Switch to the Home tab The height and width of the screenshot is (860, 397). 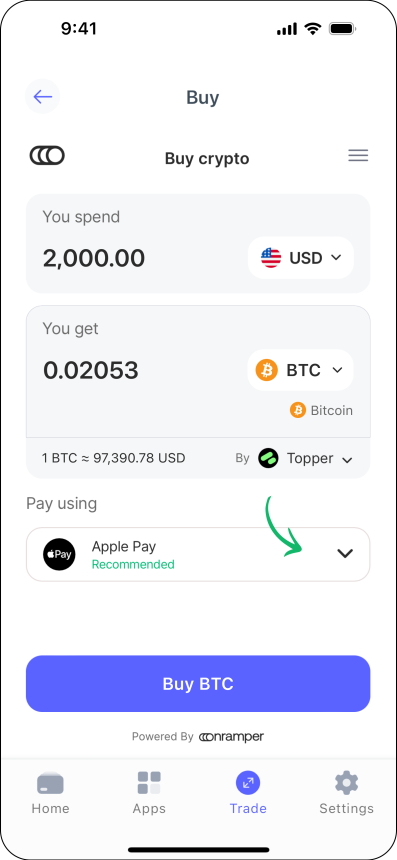[x=50, y=793]
